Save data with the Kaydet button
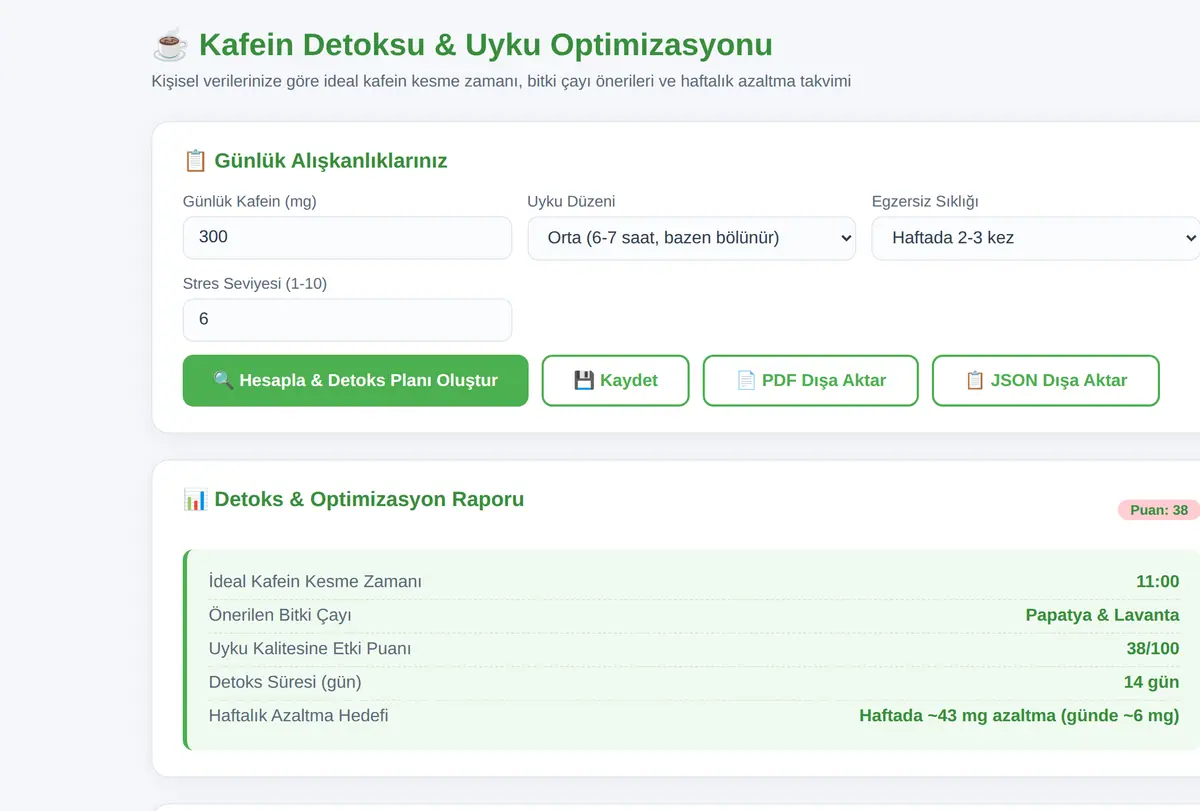The height and width of the screenshot is (811, 1200). [615, 380]
